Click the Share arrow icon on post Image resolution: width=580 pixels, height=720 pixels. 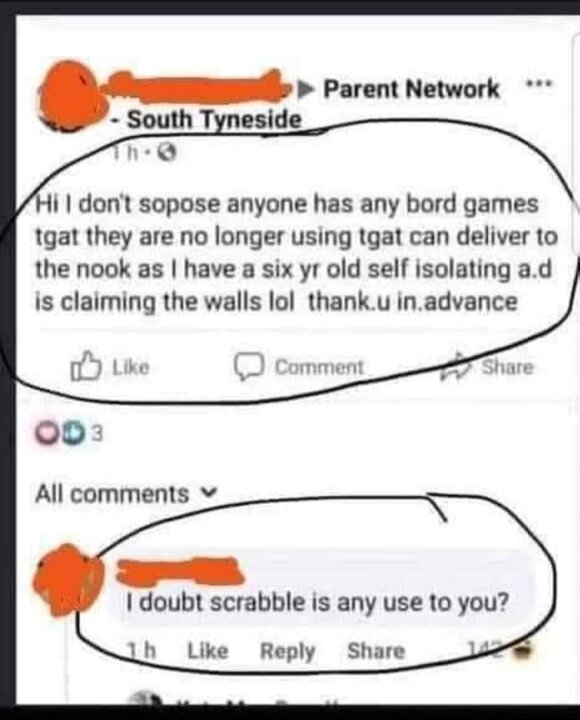click(456, 368)
